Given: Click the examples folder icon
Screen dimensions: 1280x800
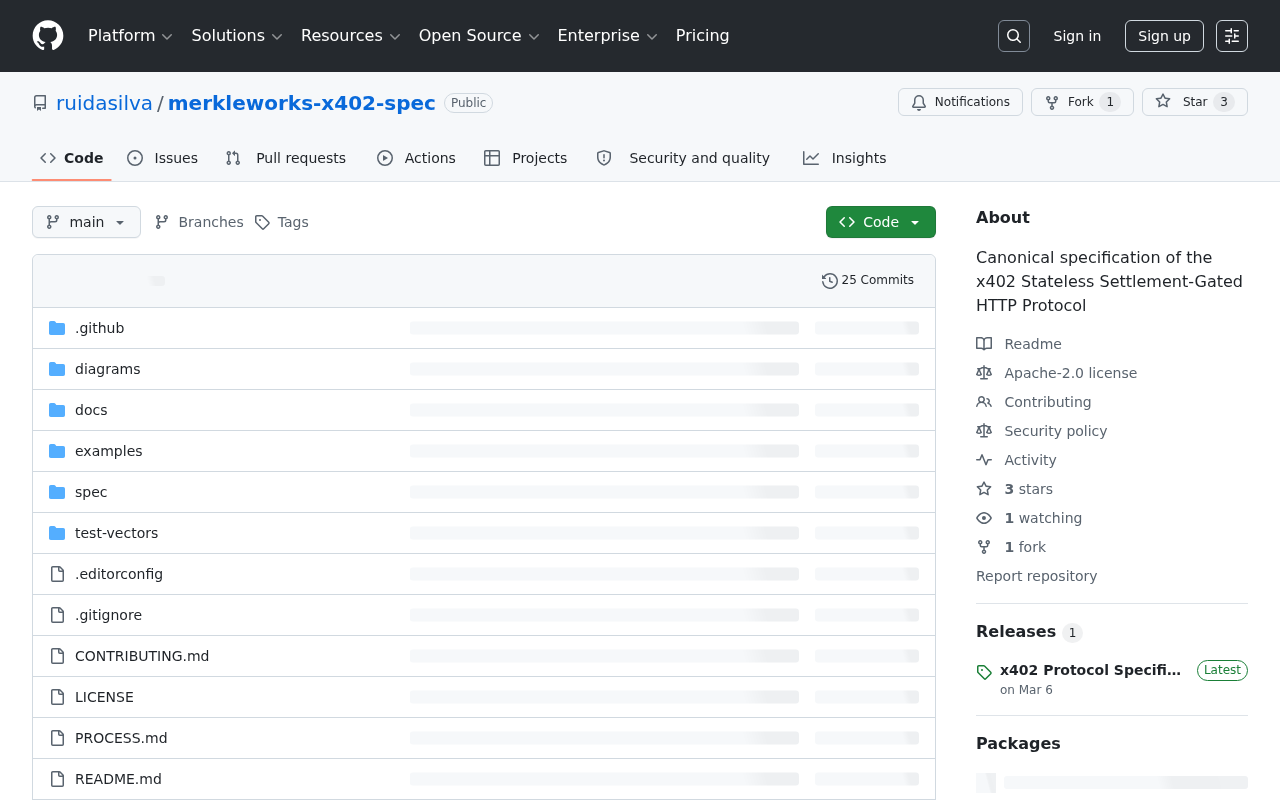Looking at the screenshot, I should (x=57, y=451).
